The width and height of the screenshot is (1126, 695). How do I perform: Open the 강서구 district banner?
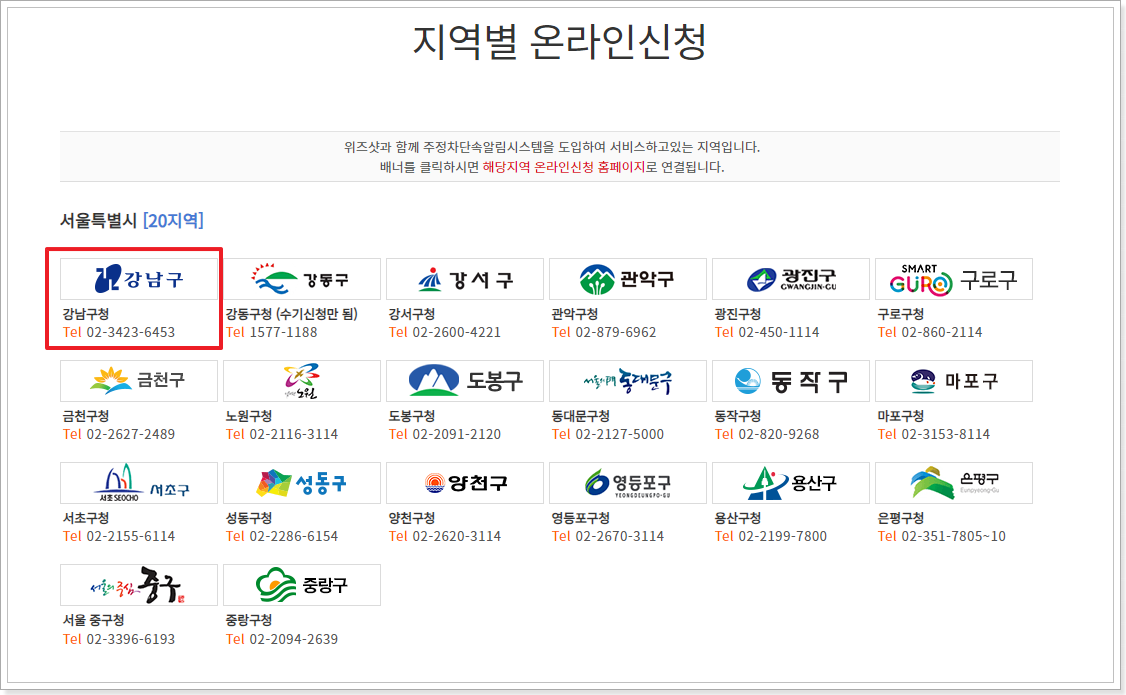click(x=465, y=279)
